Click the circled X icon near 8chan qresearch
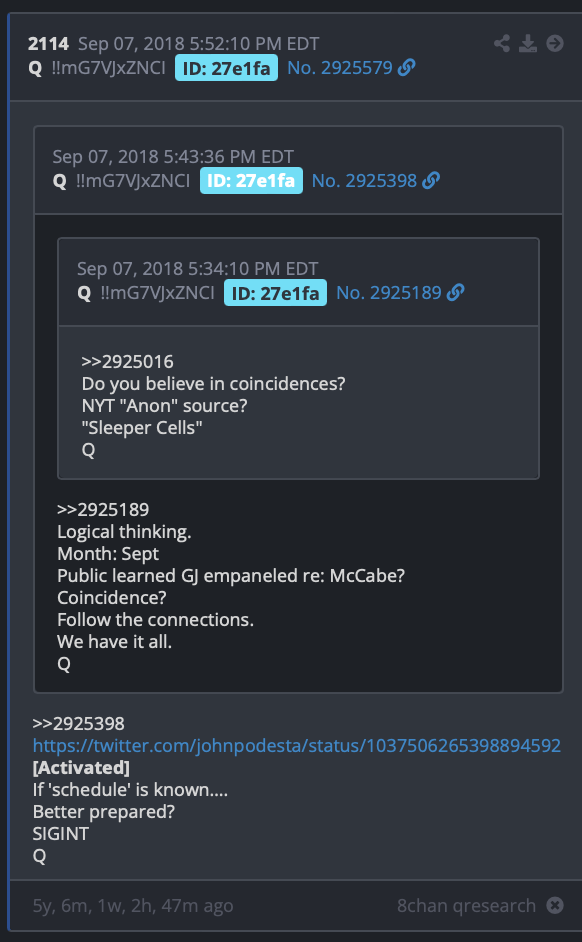This screenshot has height=942, width=582. coord(555,905)
